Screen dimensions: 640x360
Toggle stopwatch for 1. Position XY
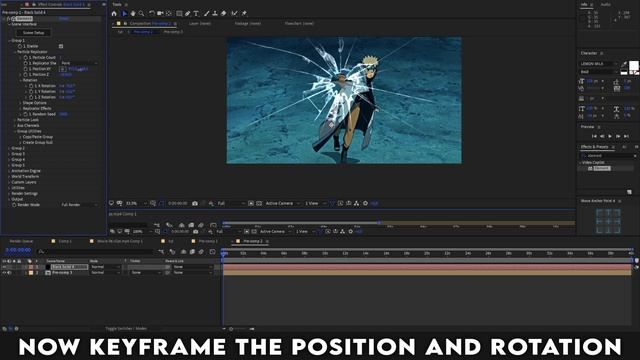(x=25, y=69)
